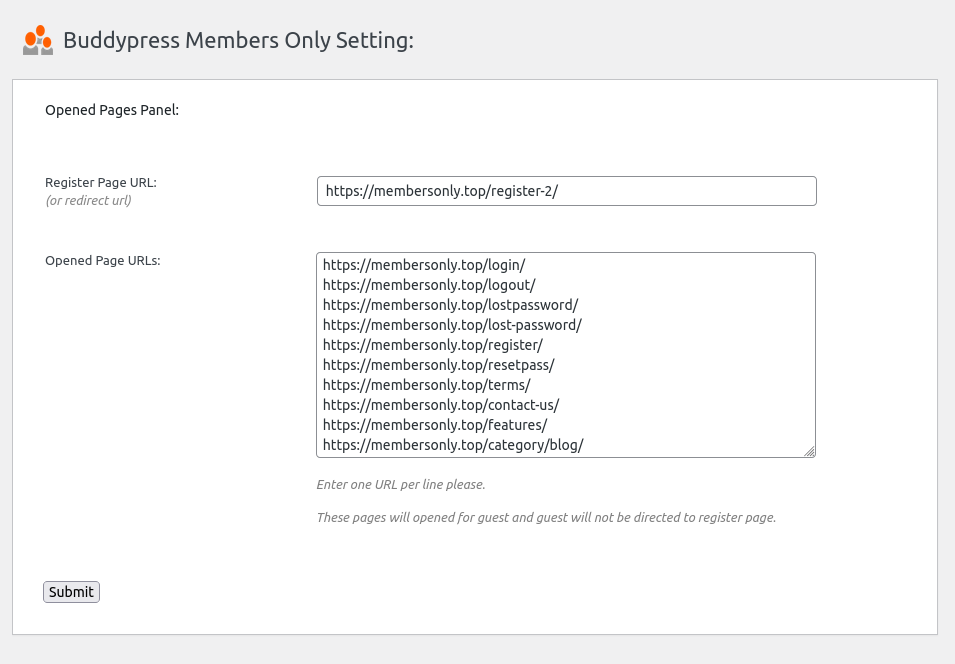This screenshot has width=955, height=664.
Task: Click inside the Opened Page URLs textarea
Action: coord(565,355)
